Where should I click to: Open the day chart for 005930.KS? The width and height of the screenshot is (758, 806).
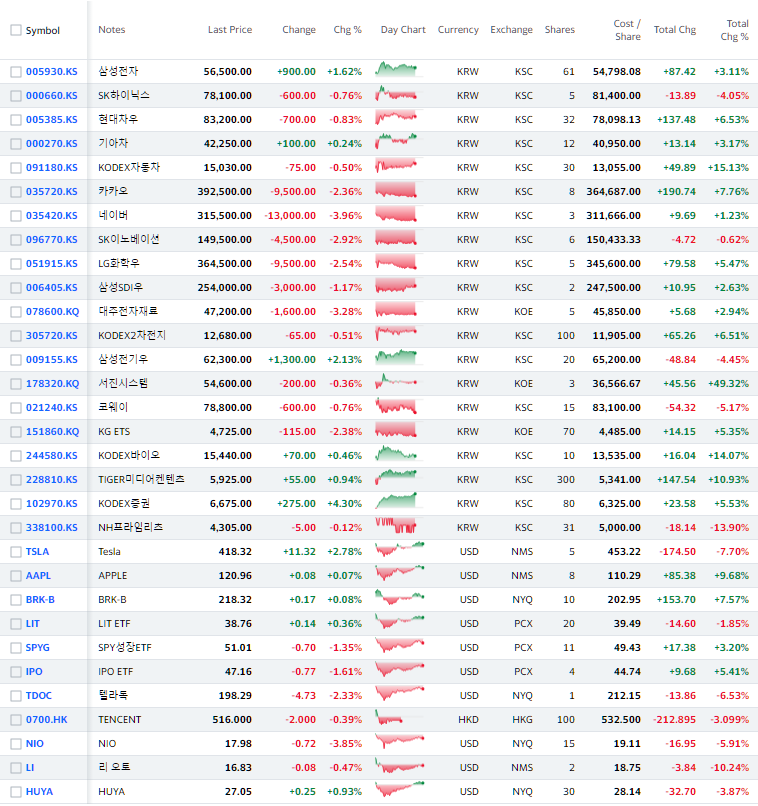(399, 70)
